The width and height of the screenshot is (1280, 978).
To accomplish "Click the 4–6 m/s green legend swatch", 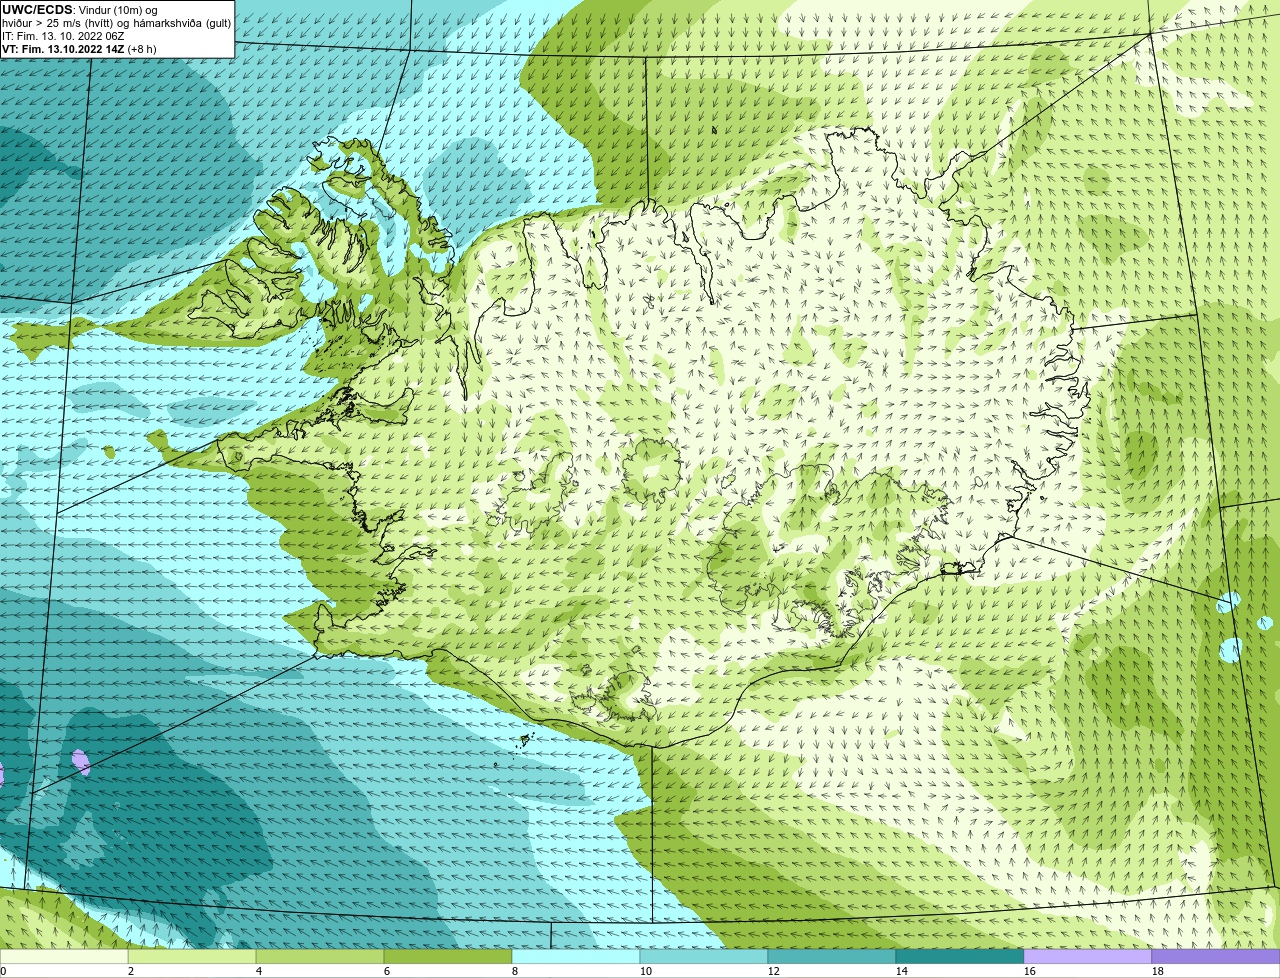I will coord(320,957).
